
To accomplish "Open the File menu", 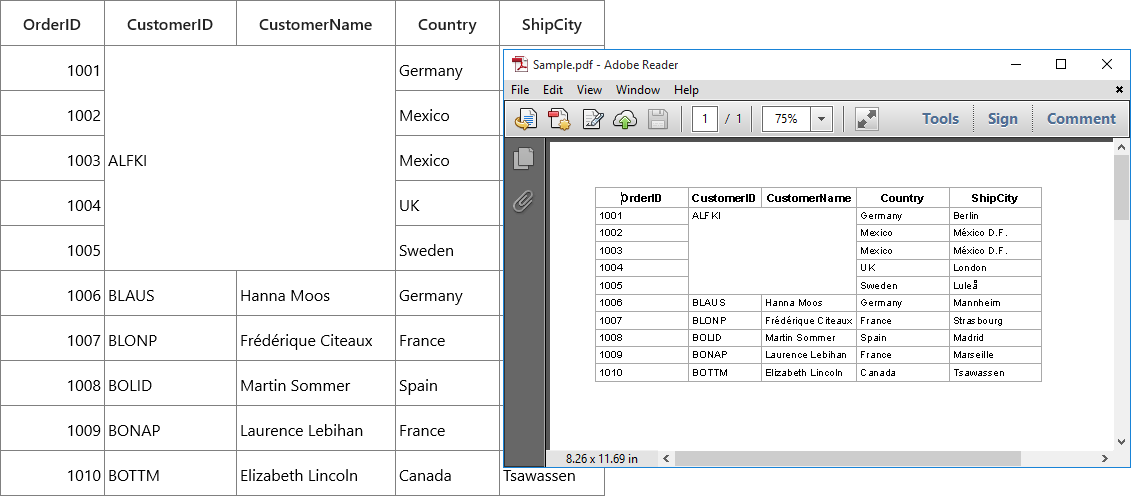I will (x=520, y=90).
